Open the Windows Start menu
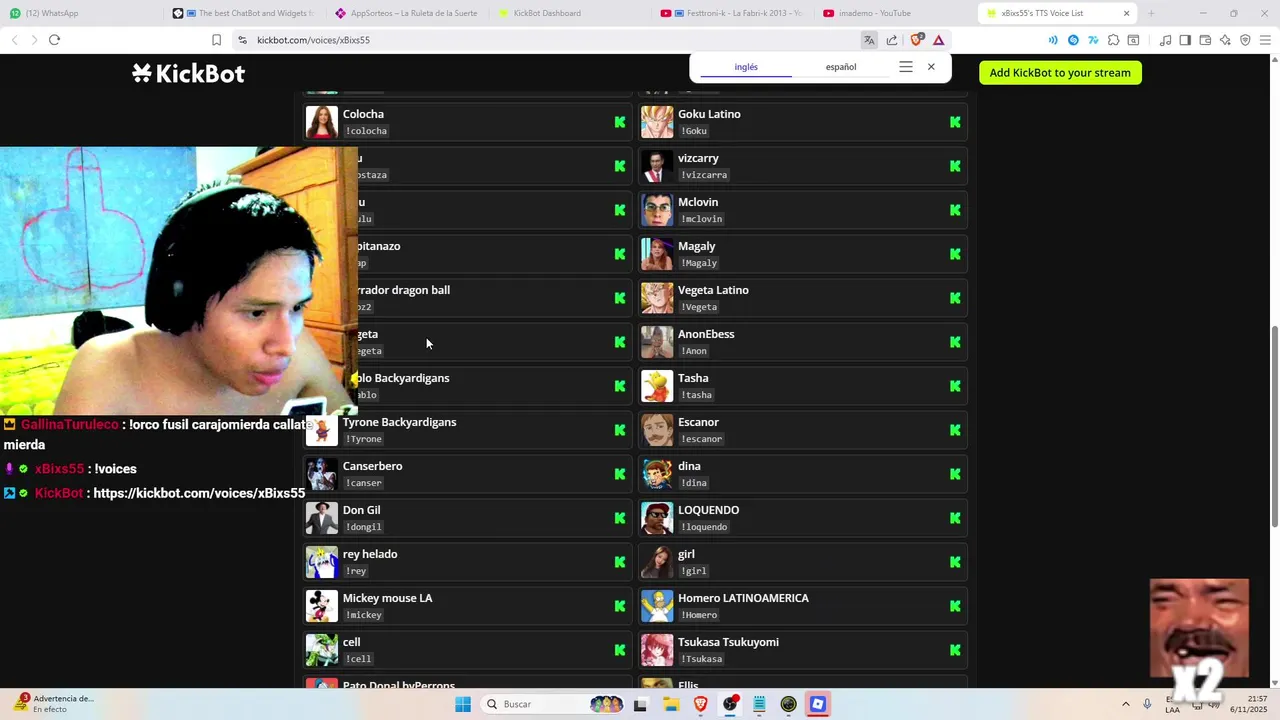The width and height of the screenshot is (1280, 720). point(463,704)
